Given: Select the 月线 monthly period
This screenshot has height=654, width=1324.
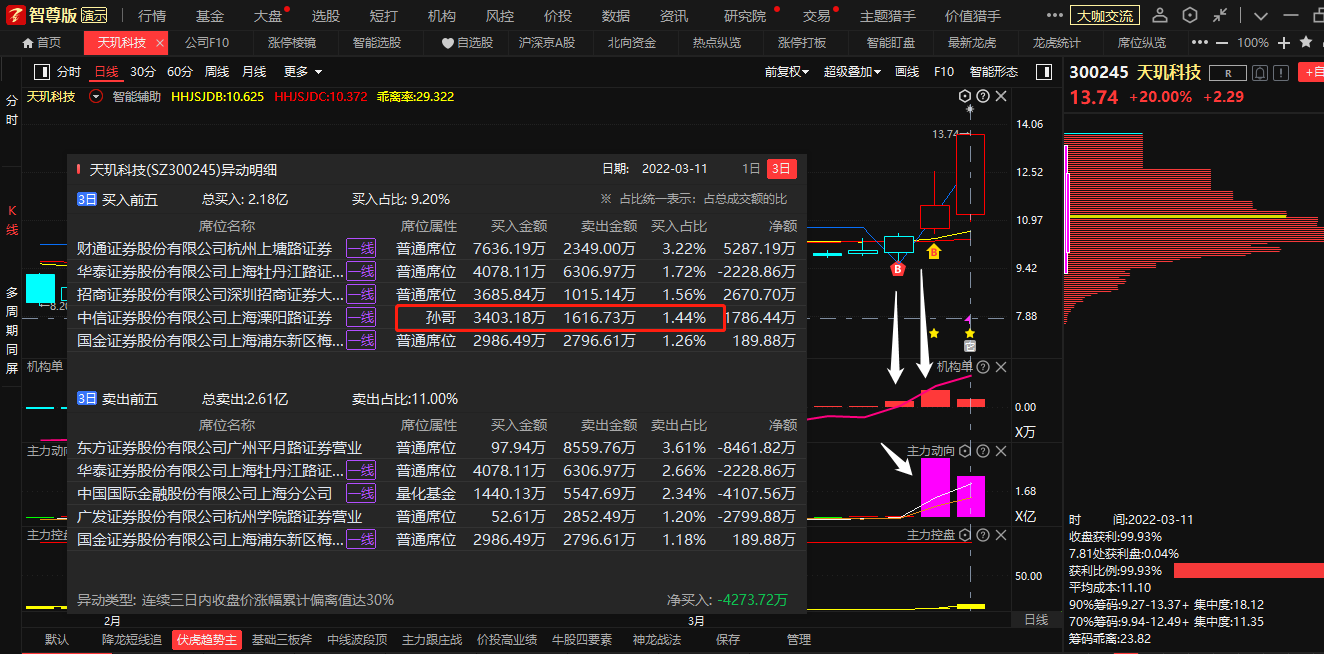Looking at the screenshot, I should coord(254,72).
